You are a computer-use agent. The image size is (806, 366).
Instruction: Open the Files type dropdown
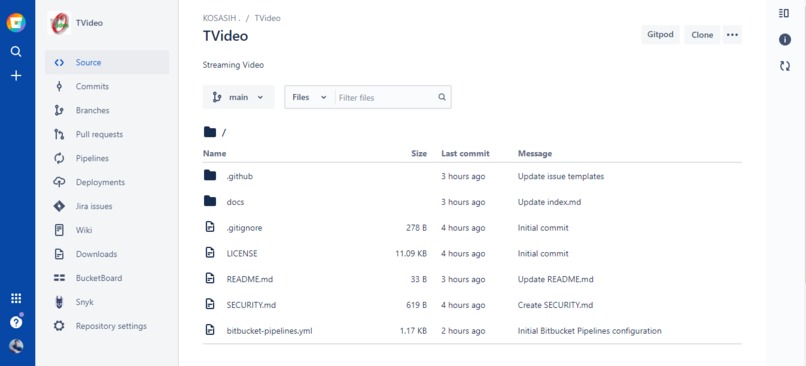(x=309, y=97)
